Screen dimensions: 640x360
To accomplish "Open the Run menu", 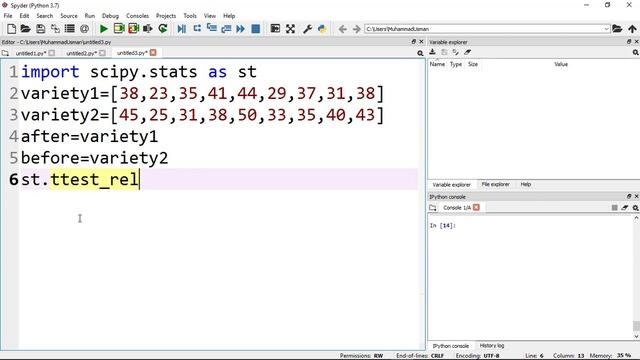I will click(x=89, y=16).
